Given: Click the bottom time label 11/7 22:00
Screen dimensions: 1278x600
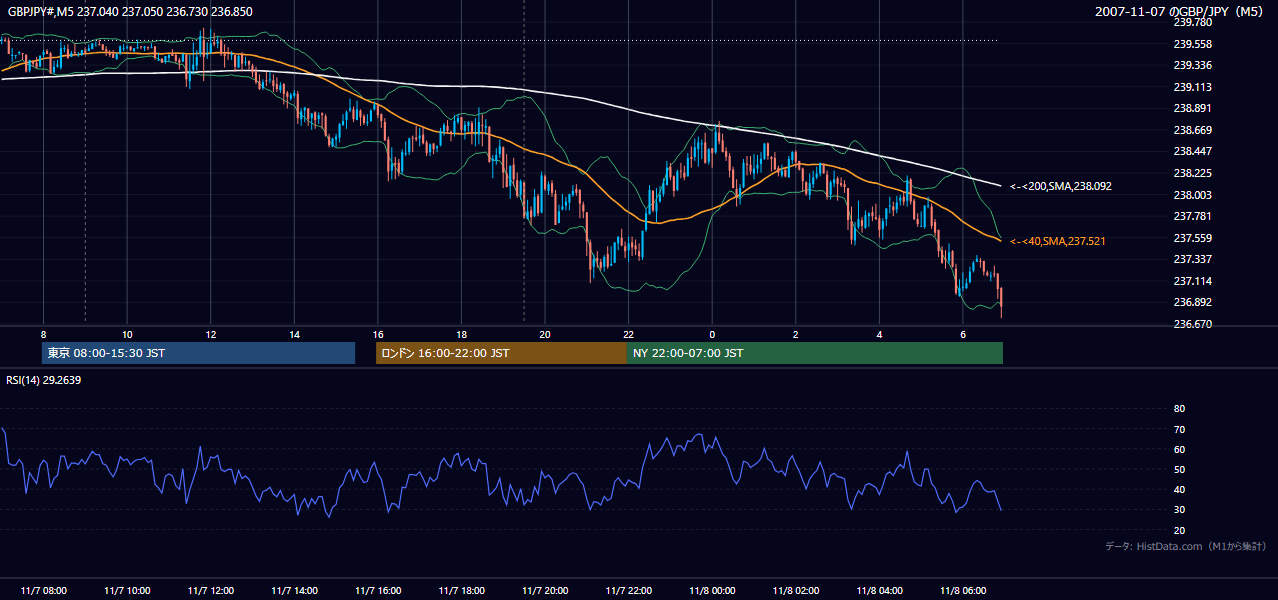Looking at the screenshot, I should tap(628, 590).
